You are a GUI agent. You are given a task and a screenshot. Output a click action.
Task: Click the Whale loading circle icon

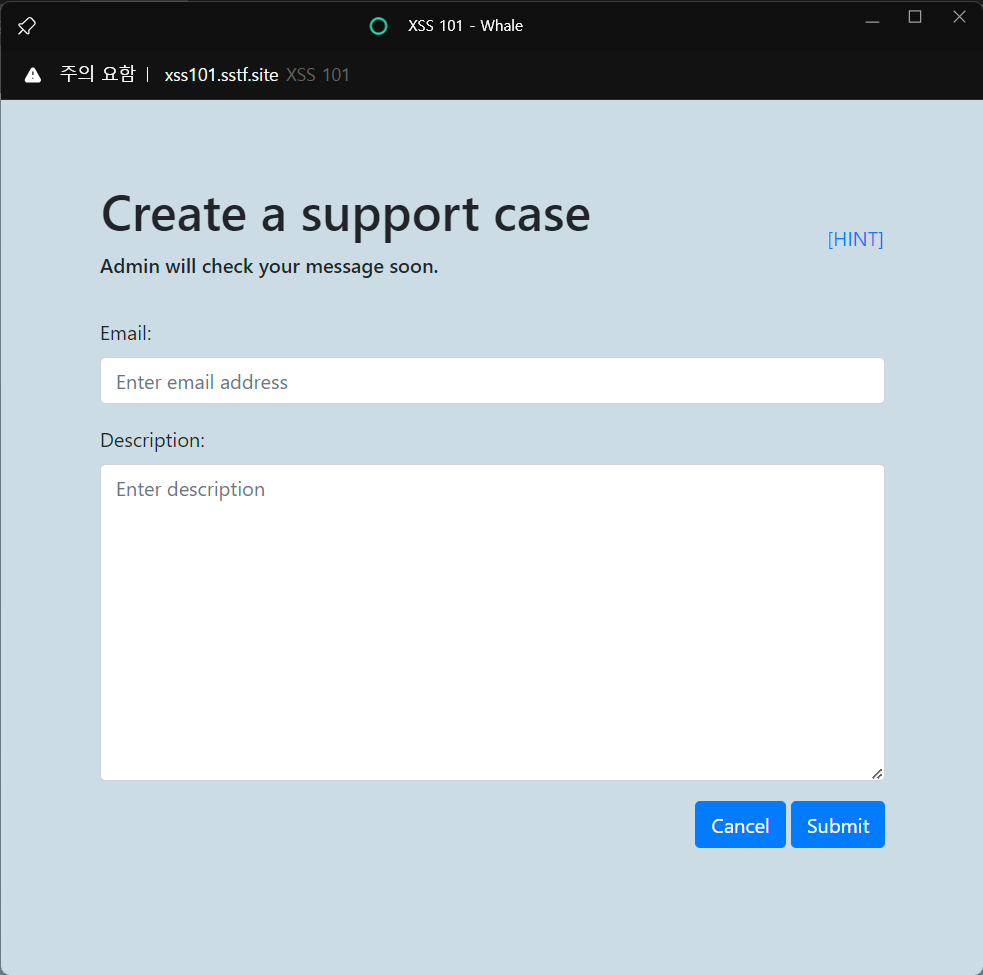coord(378,26)
